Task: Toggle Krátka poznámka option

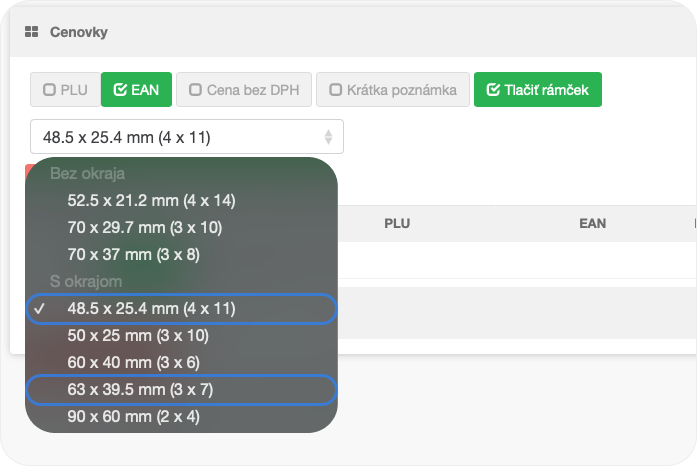Action: tap(392, 90)
